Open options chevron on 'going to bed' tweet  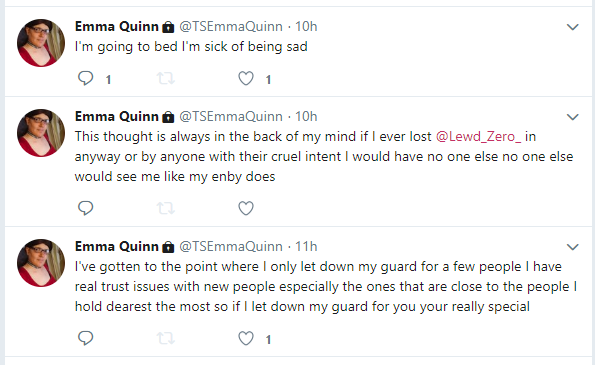click(572, 27)
